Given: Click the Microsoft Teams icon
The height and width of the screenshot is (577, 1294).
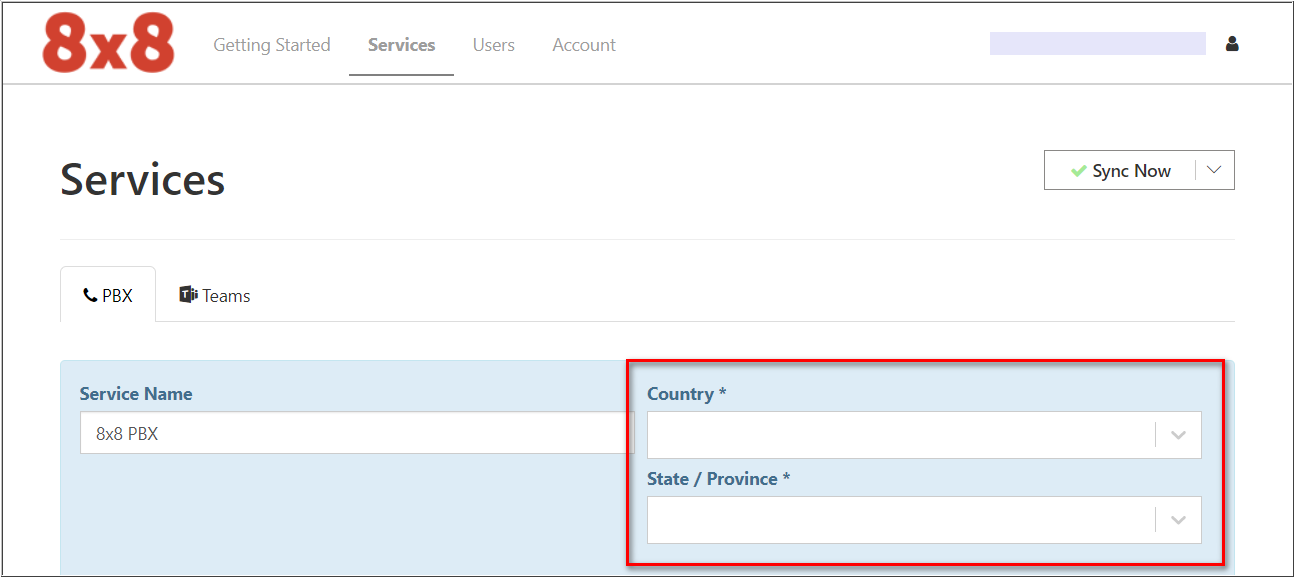Looking at the screenshot, I should [188, 295].
